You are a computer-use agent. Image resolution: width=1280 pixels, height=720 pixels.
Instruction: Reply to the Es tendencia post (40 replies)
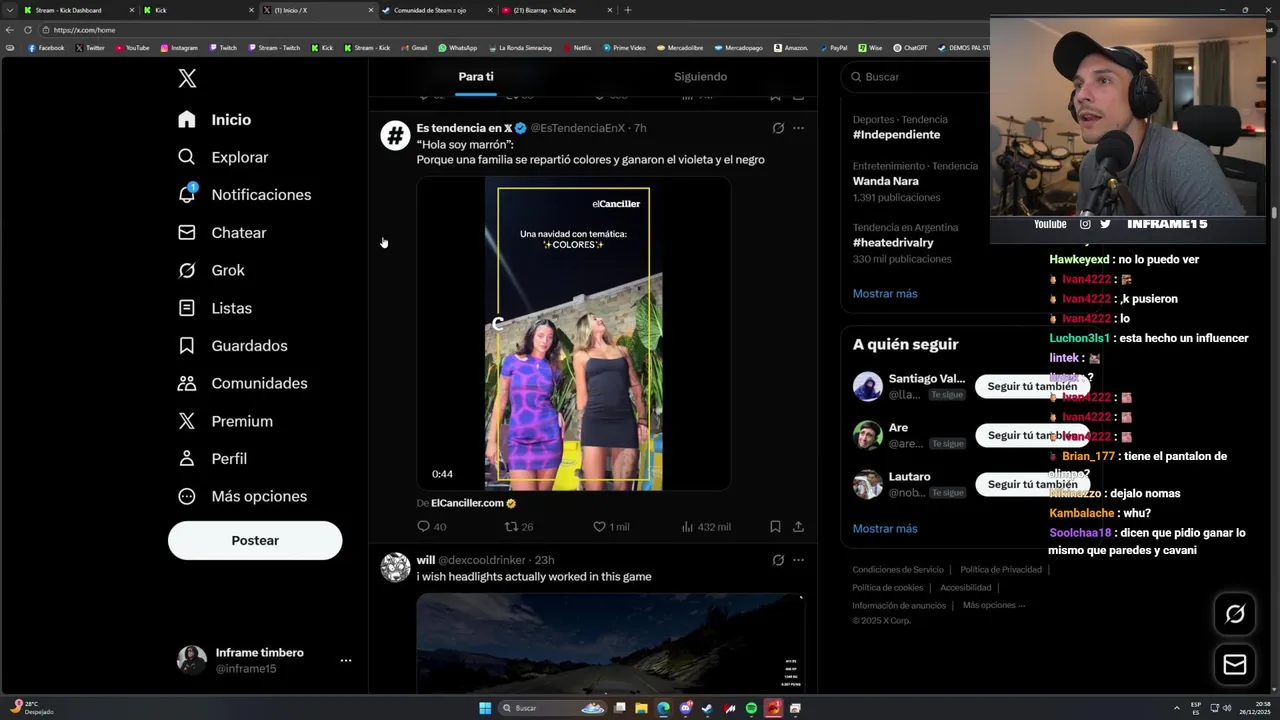pos(431,526)
